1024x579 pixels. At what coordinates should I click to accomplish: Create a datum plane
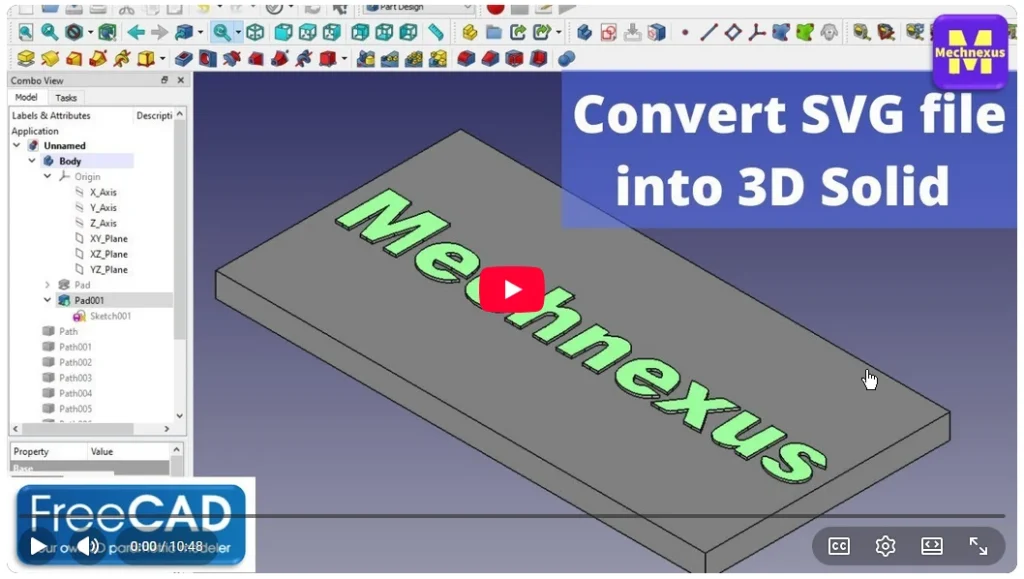[733, 32]
